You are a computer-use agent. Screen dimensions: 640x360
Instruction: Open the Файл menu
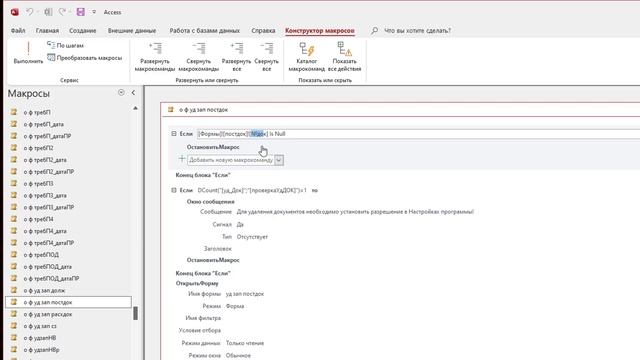(x=18, y=31)
